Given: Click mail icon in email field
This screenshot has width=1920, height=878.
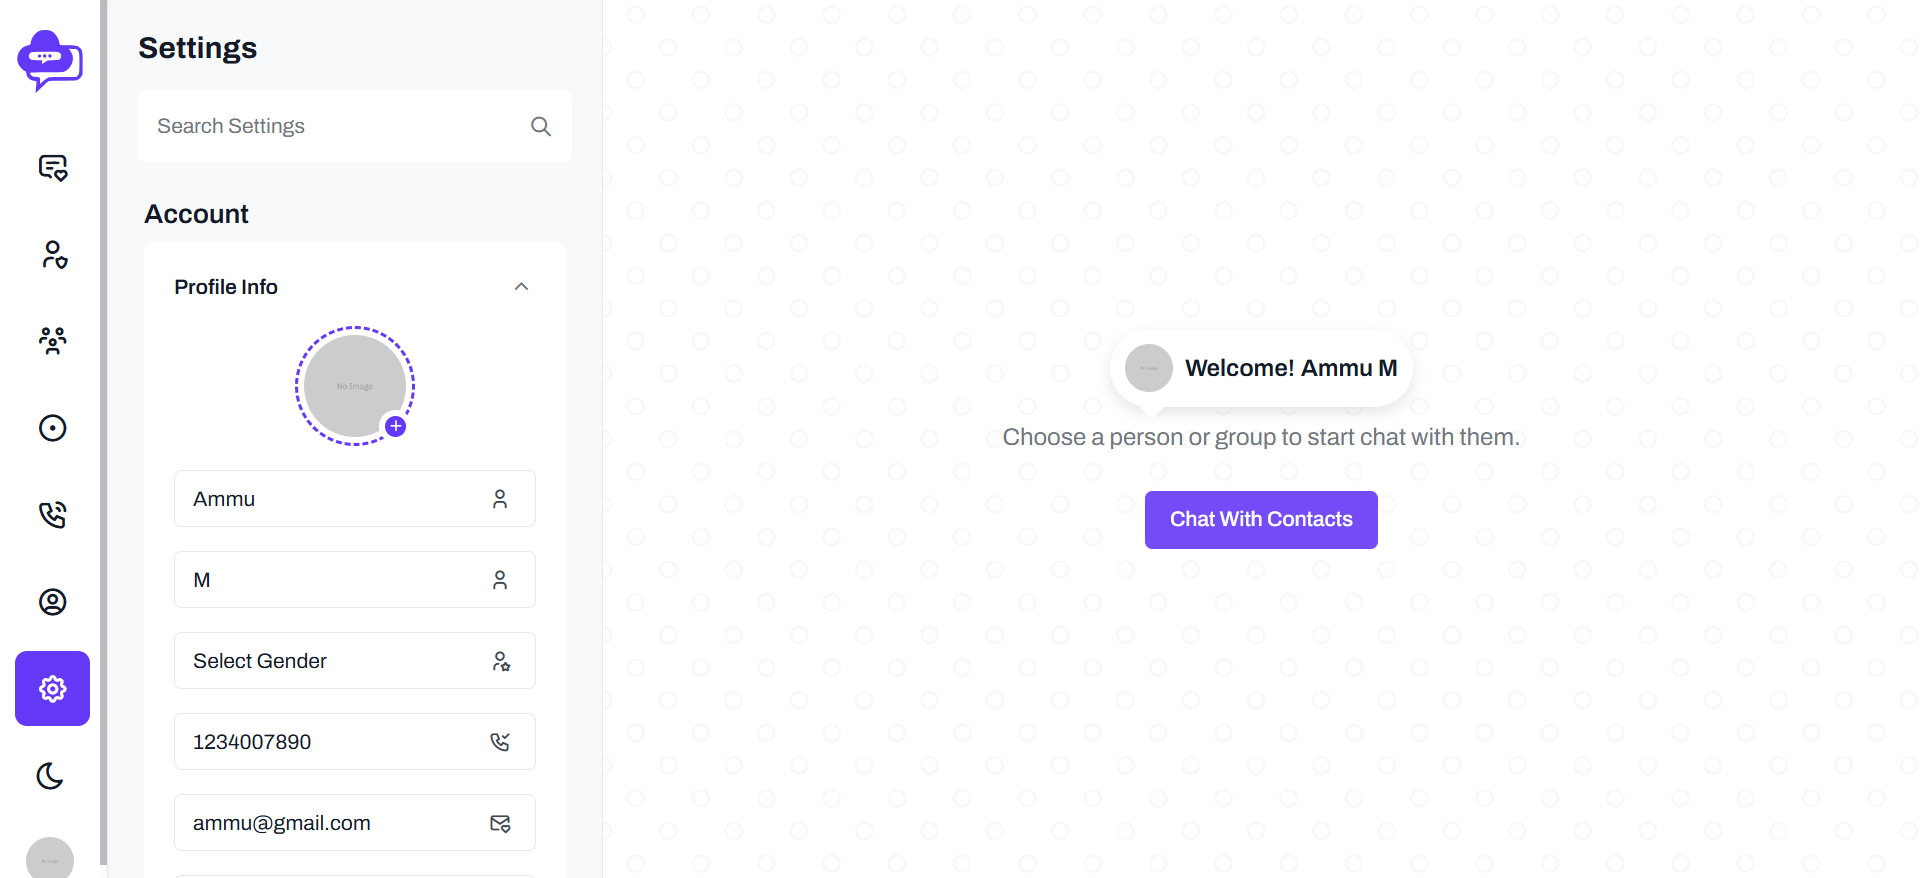Looking at the screenshot, I should 500,823.
